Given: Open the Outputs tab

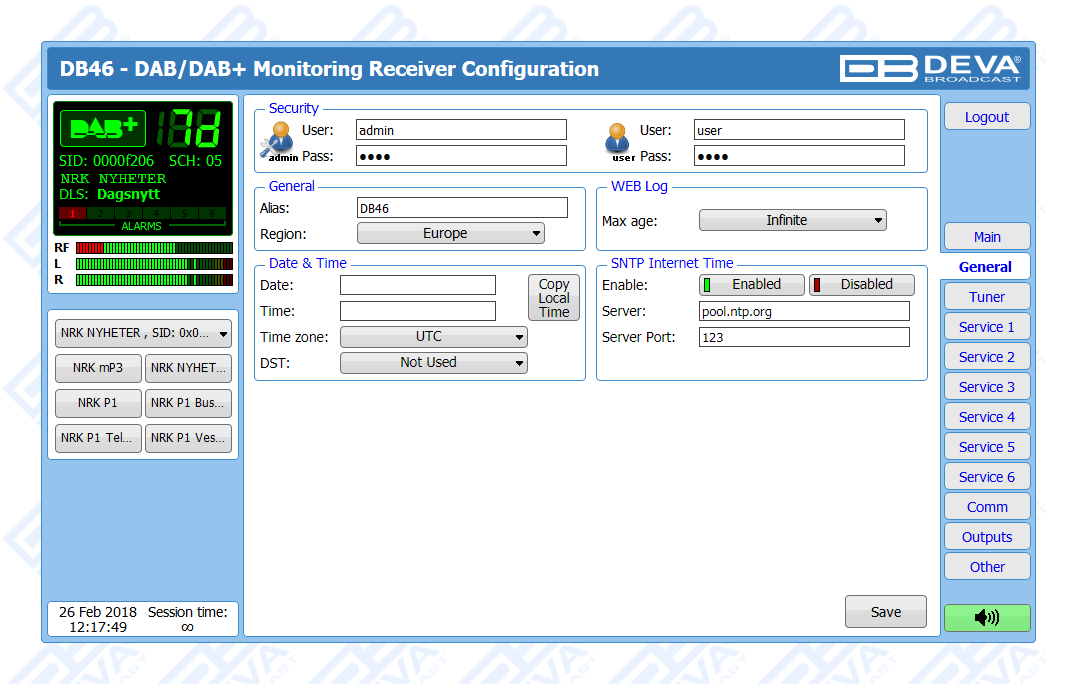Looking at the screenshot, I should 986,537.
